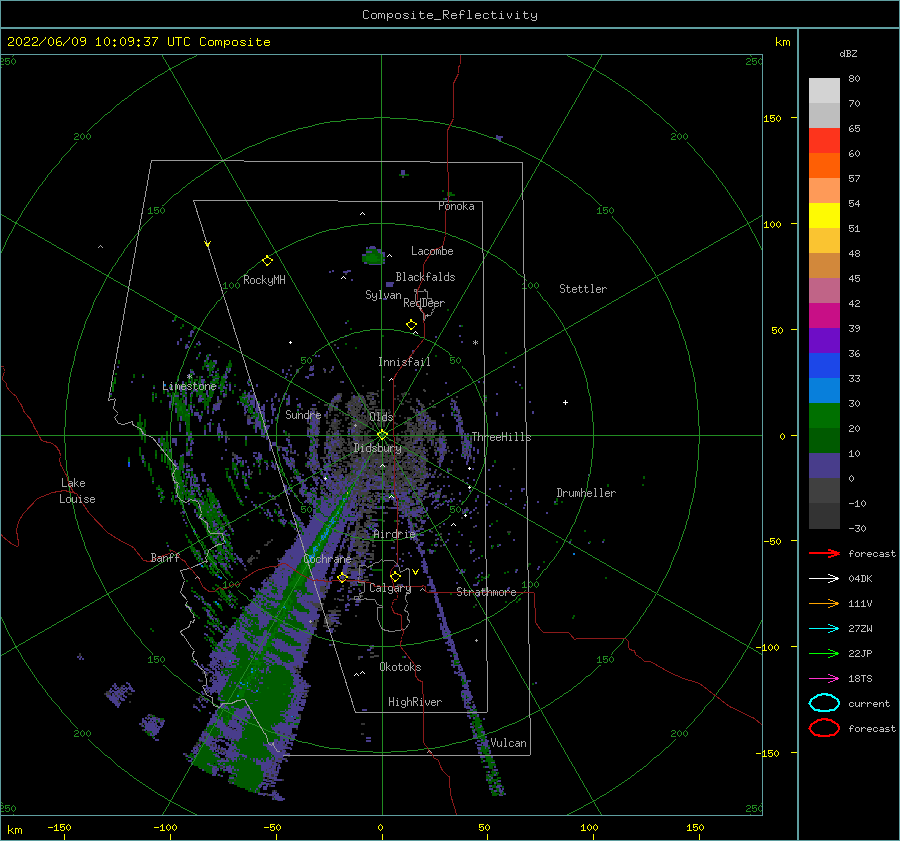The width and height of the screenshot is (900, 841).
Task: Click the Cochrane city label
Action: [x=327, y=559]
